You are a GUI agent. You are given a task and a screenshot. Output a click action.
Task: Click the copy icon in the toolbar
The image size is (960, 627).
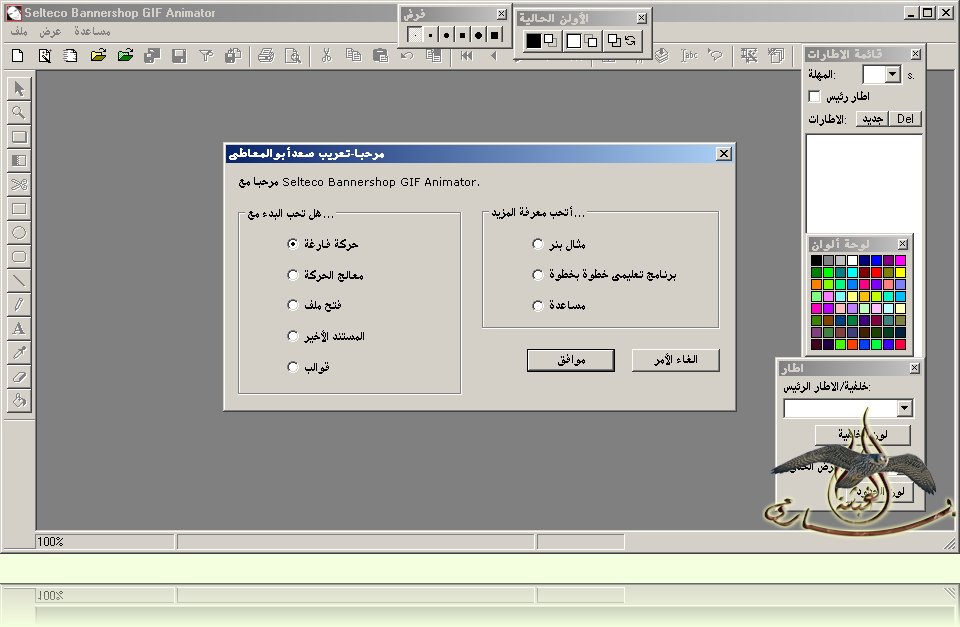[353, 56]
